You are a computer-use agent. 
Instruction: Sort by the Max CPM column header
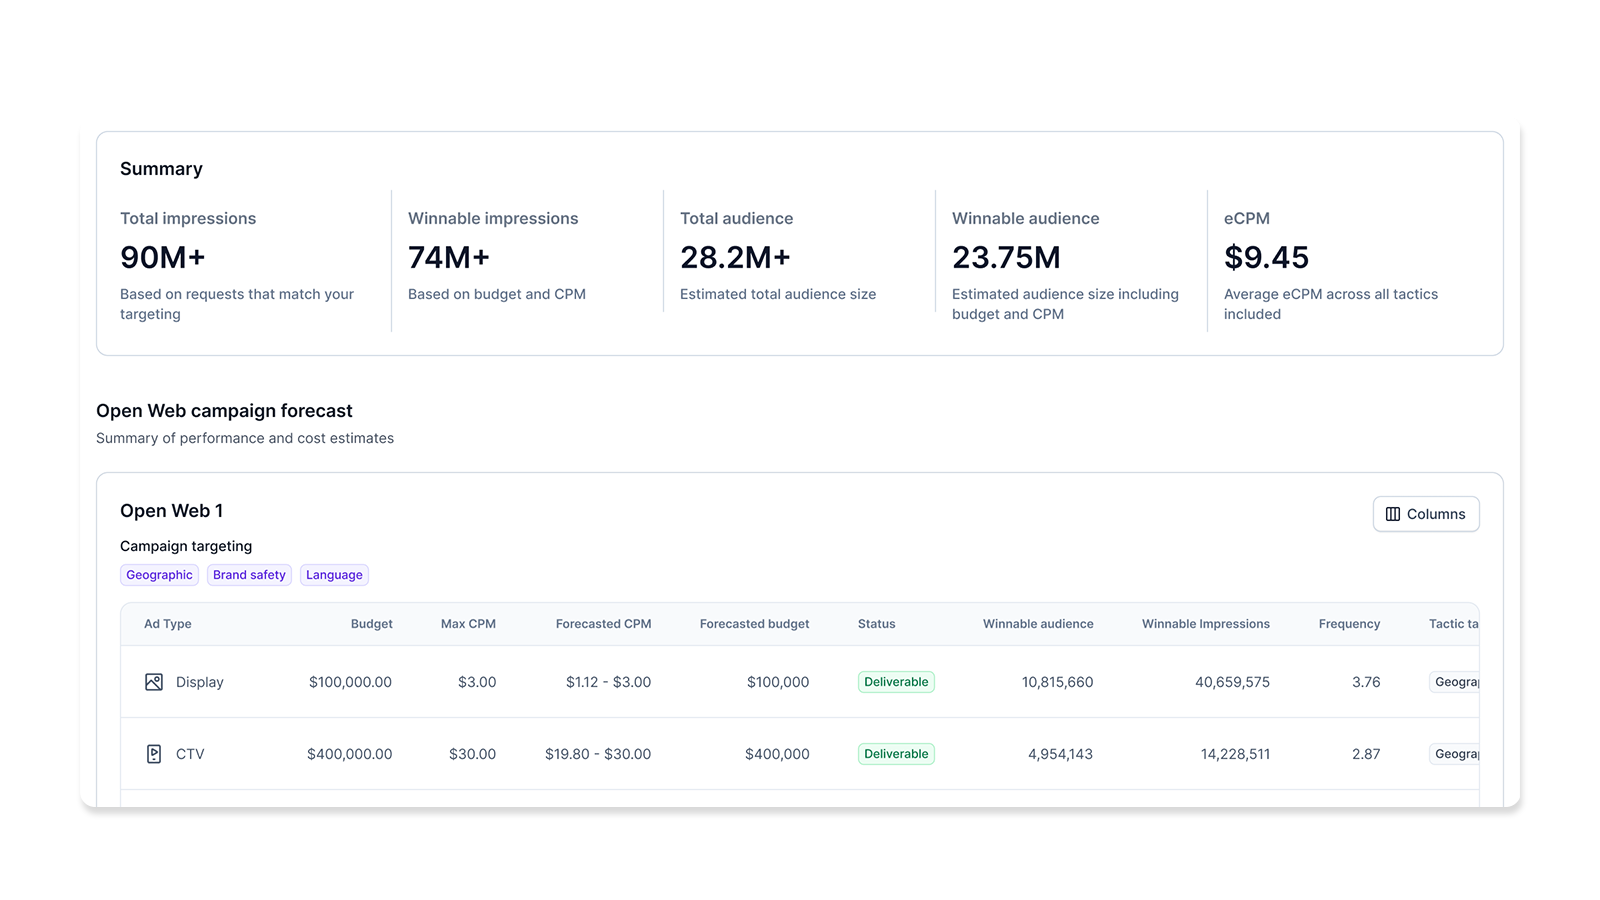[x=468, y=623]
